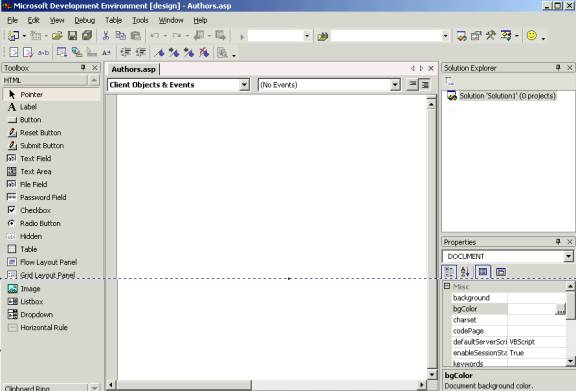This screenshot has height=391, width=576.
Task: Click the bgColor value field
Action: (532, 309)
